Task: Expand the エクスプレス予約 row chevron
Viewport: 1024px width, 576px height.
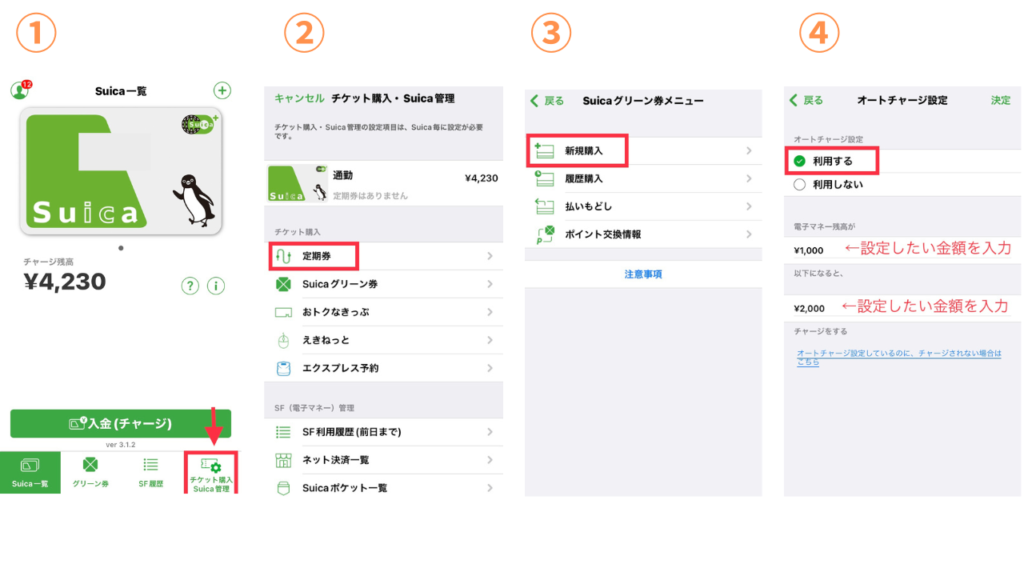Action: pyautogui.click(x=490, y=368)
